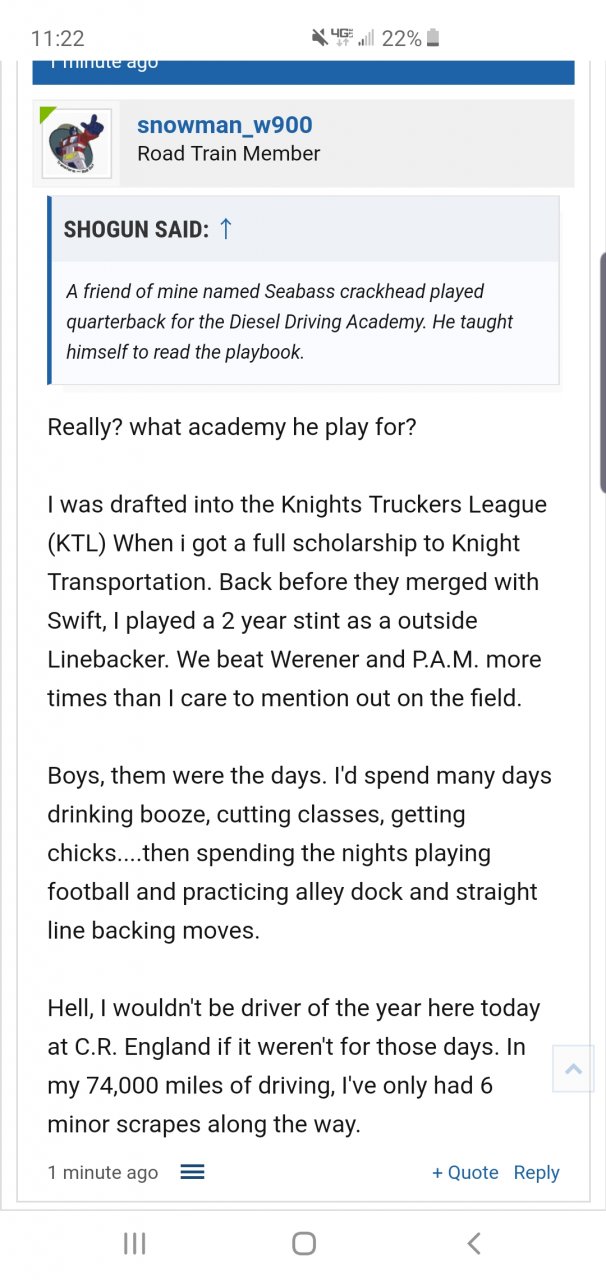Click the "+ Quote" toggle
606x1280 pixels.
tap(465, 1172)
